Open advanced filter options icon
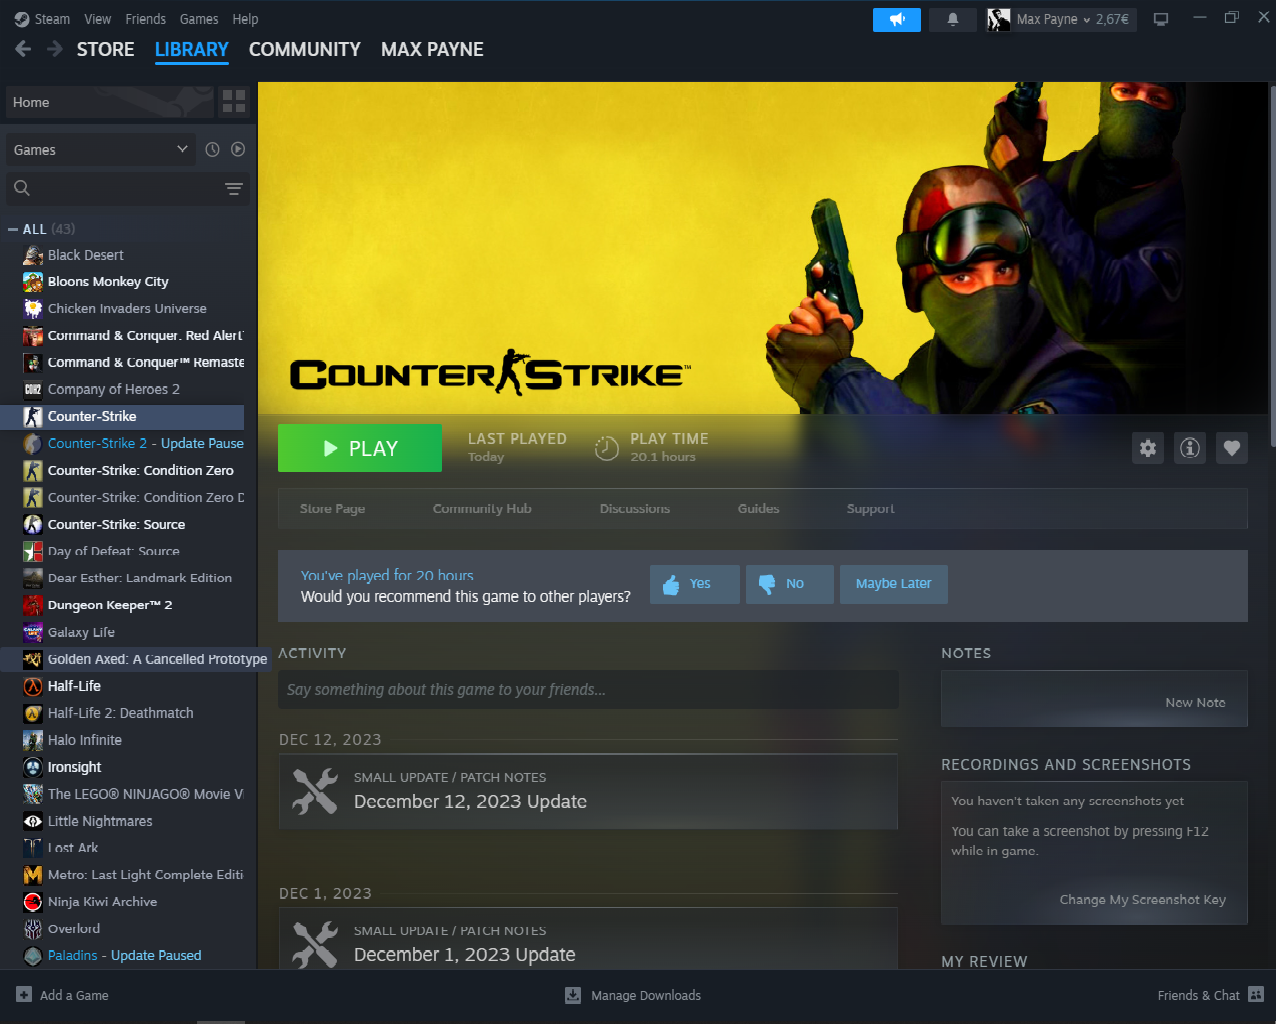This screenshot has width=1276, height=1024. [x=234, y=188]
